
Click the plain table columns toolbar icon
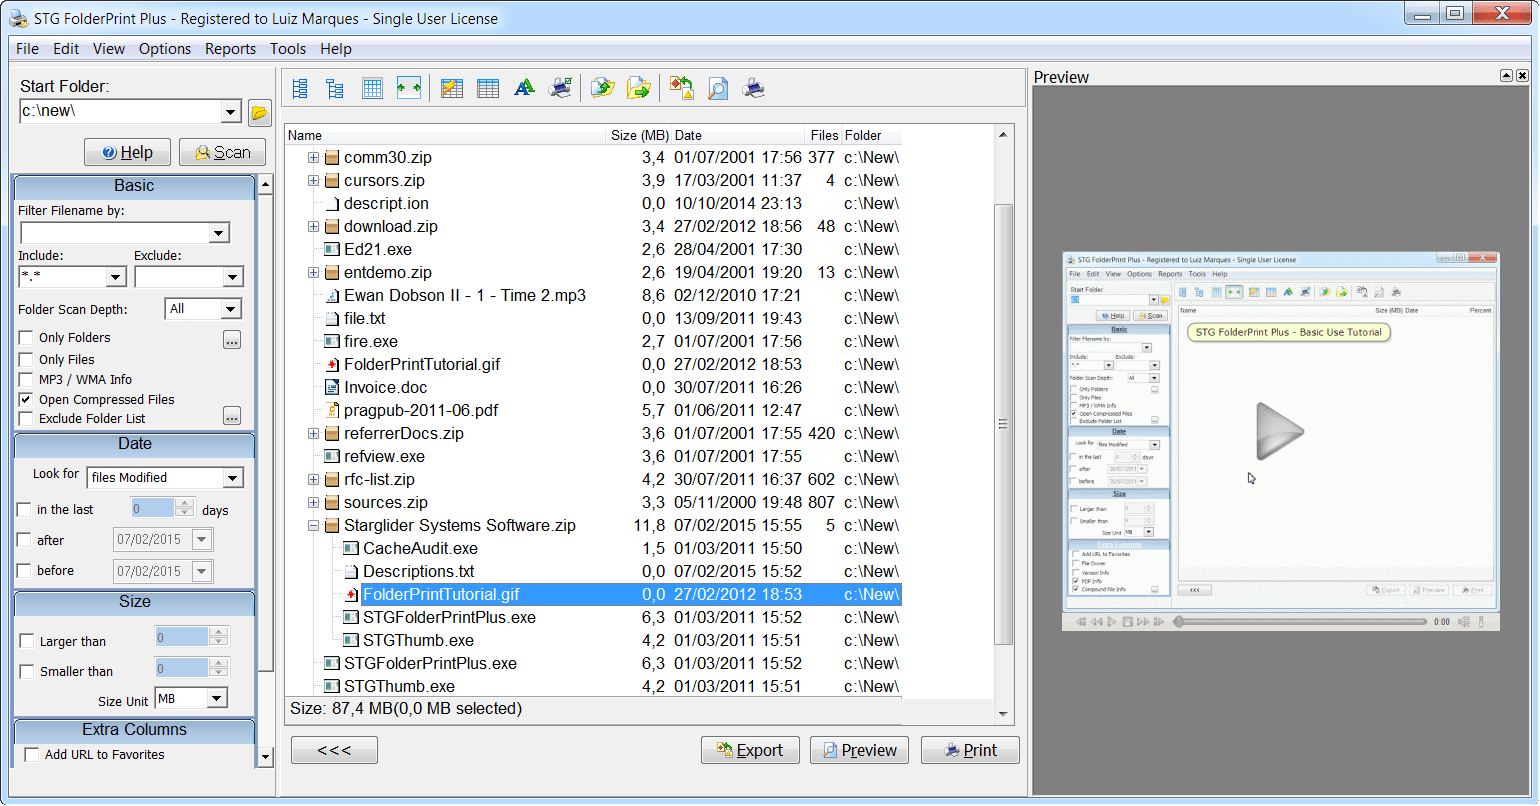[x=488, y=89]
